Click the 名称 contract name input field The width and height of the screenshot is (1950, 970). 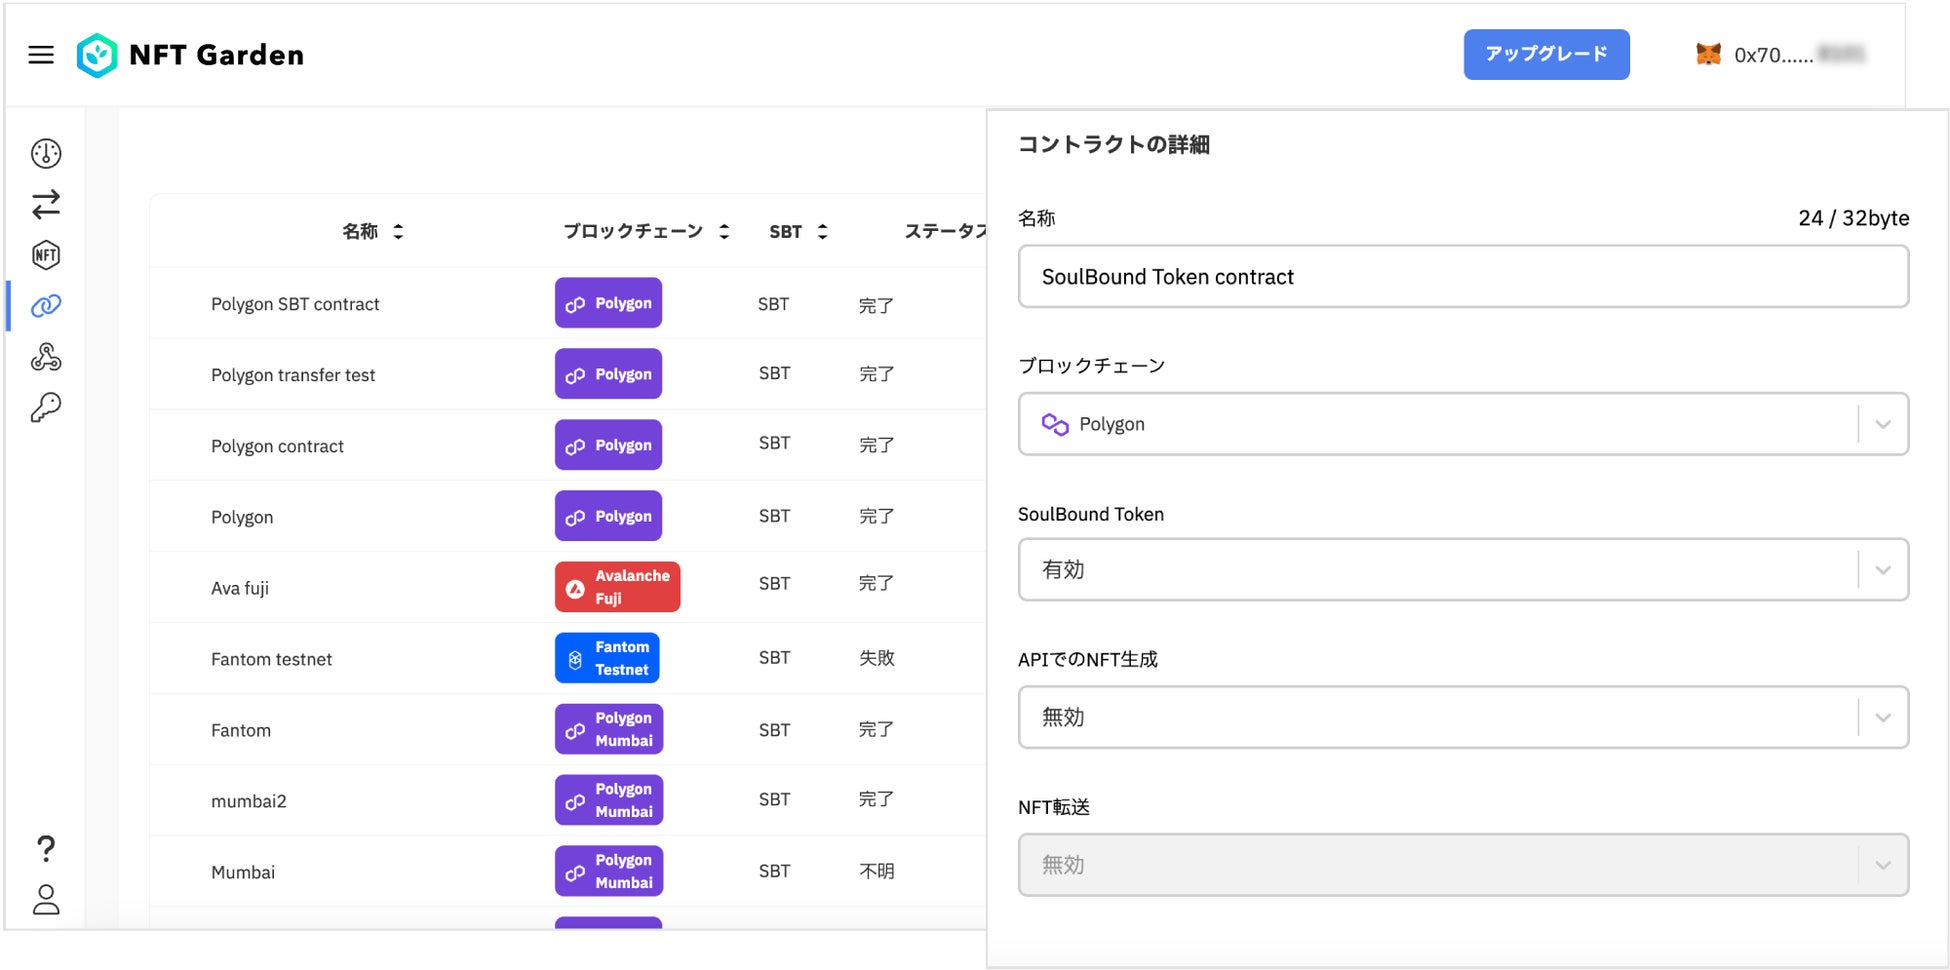pyautogui.click(x=1462, y=277)
